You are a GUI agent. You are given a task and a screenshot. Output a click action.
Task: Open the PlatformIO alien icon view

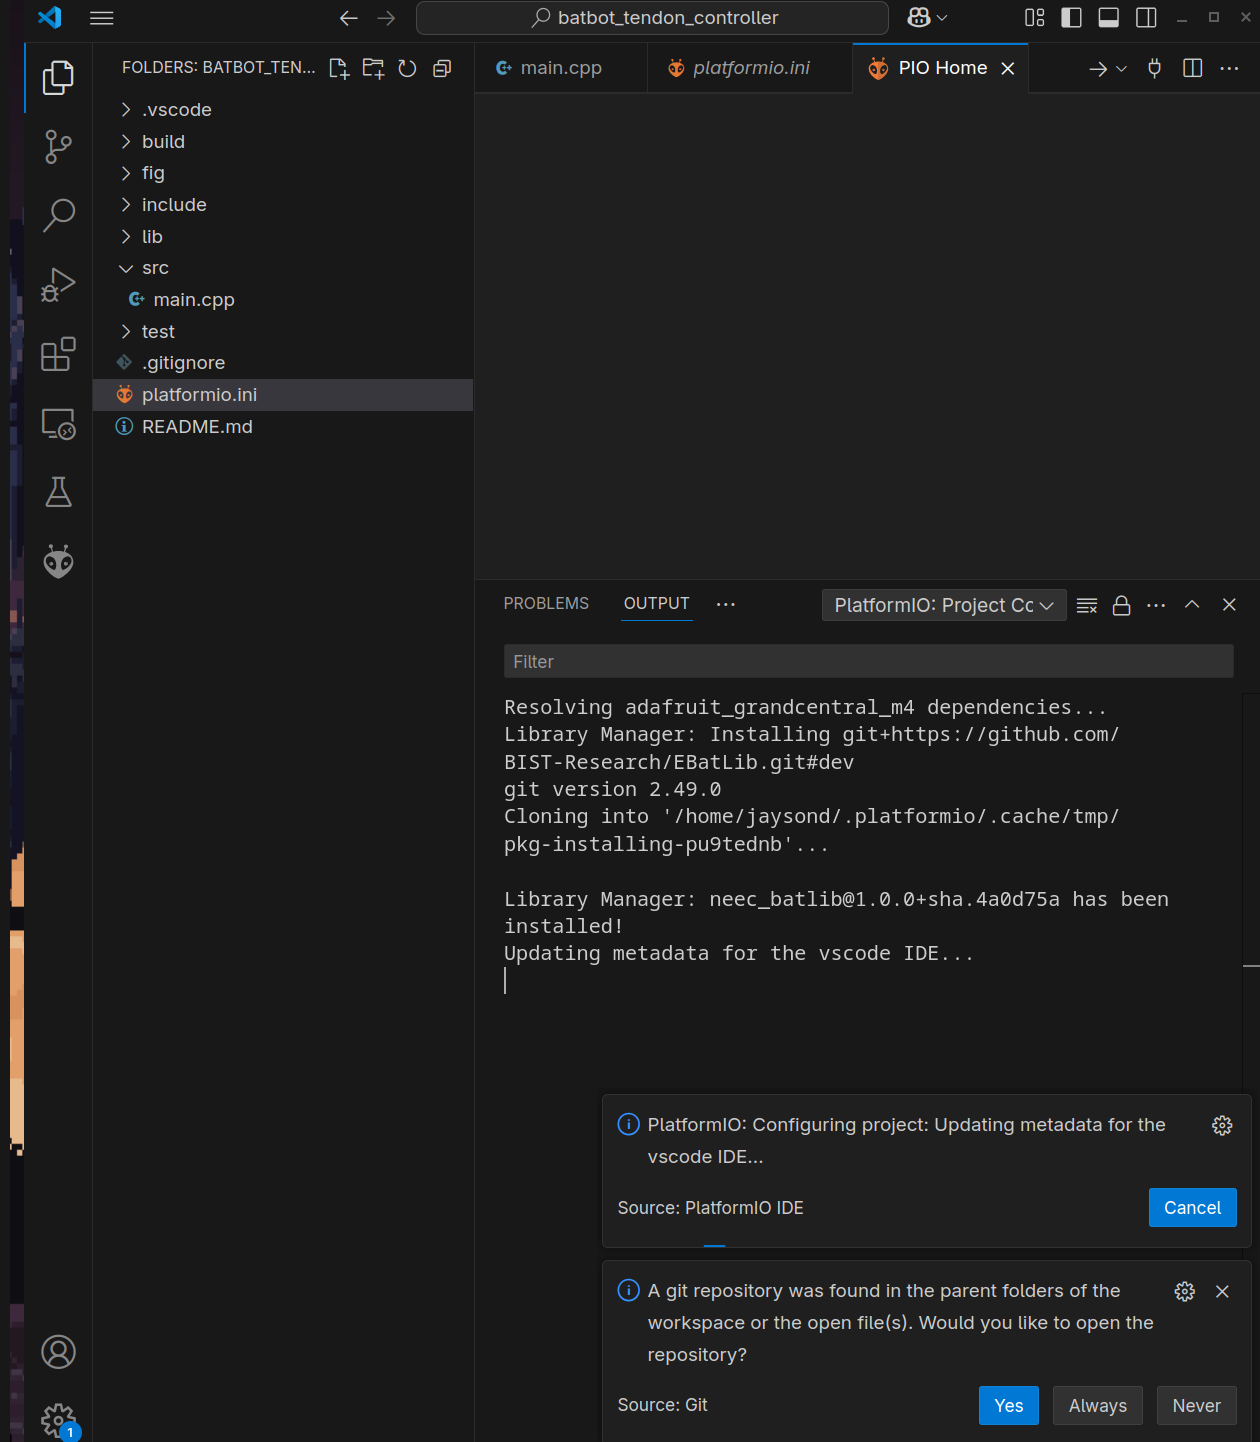58,561
